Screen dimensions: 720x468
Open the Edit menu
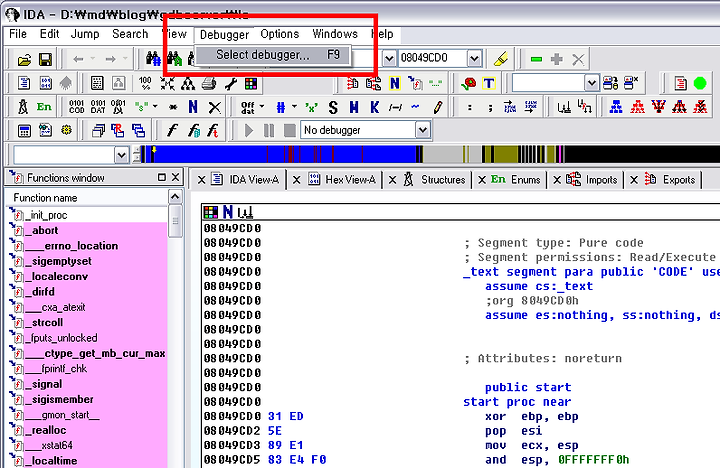49,34
